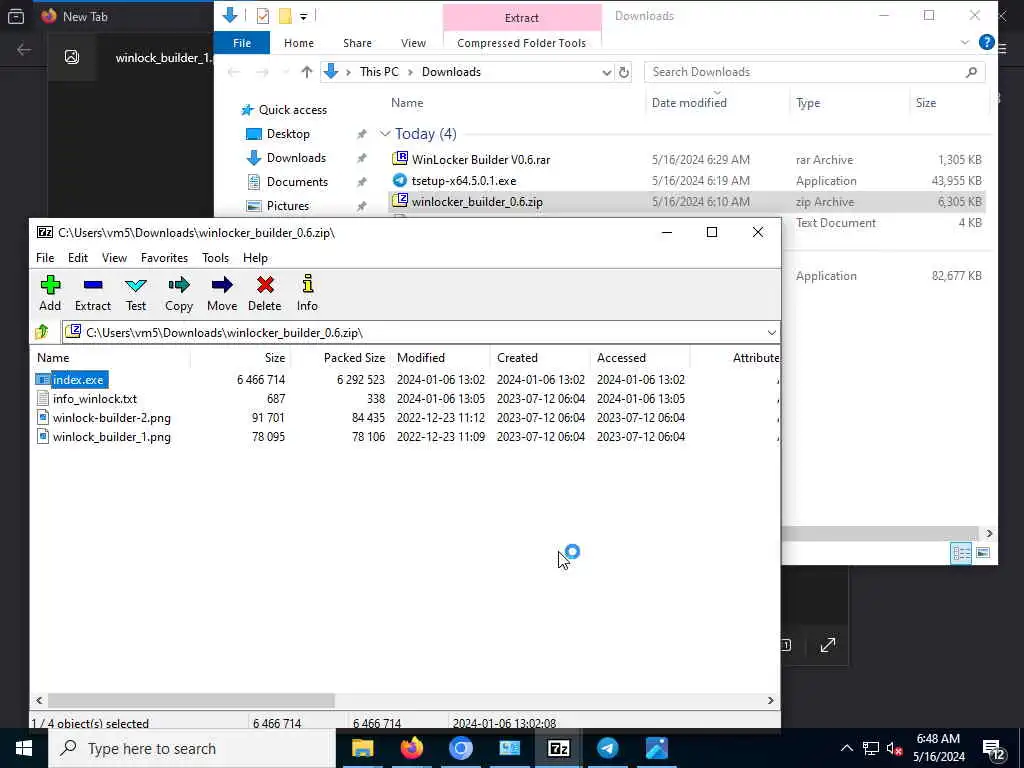The width and height of the screenshot is (1024, 768).
Task: Collapse the Today (4) group
Action: coord(385,134)
